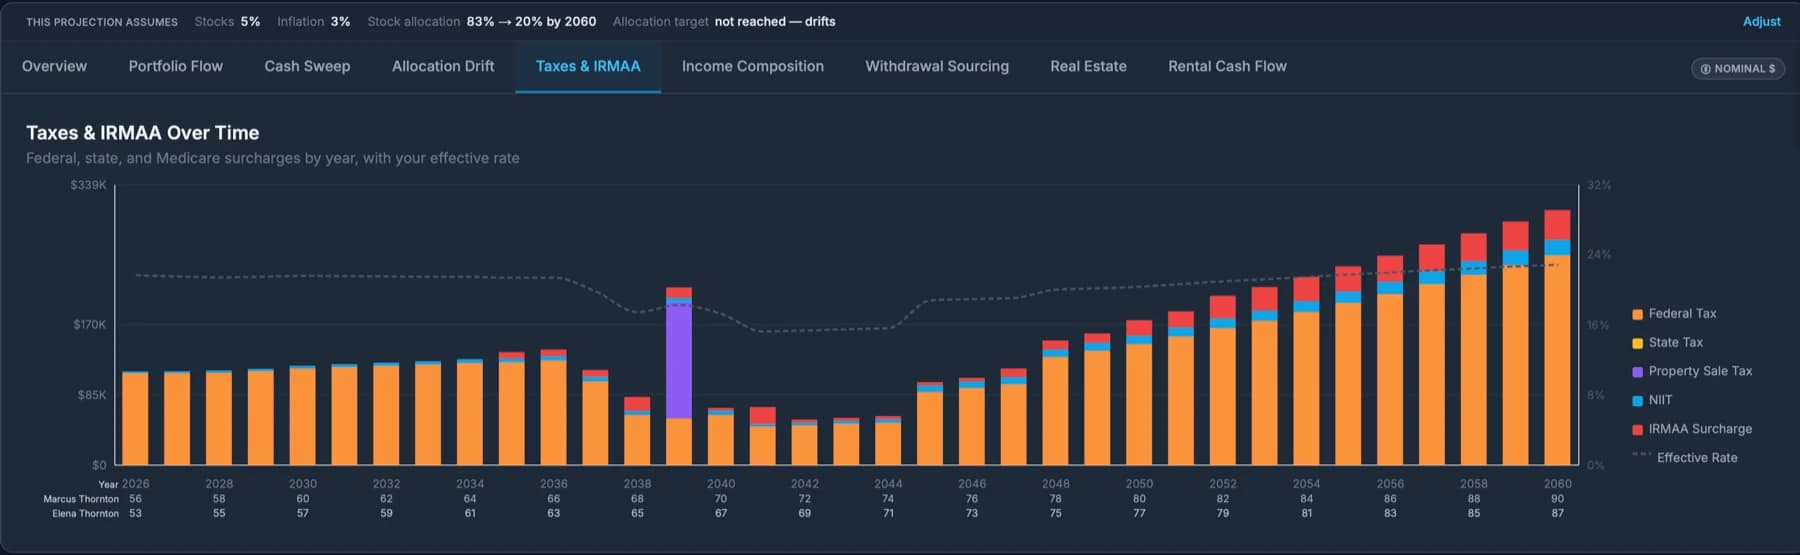Go to the Income Composition tab
1800x555 pixels.
753,66
